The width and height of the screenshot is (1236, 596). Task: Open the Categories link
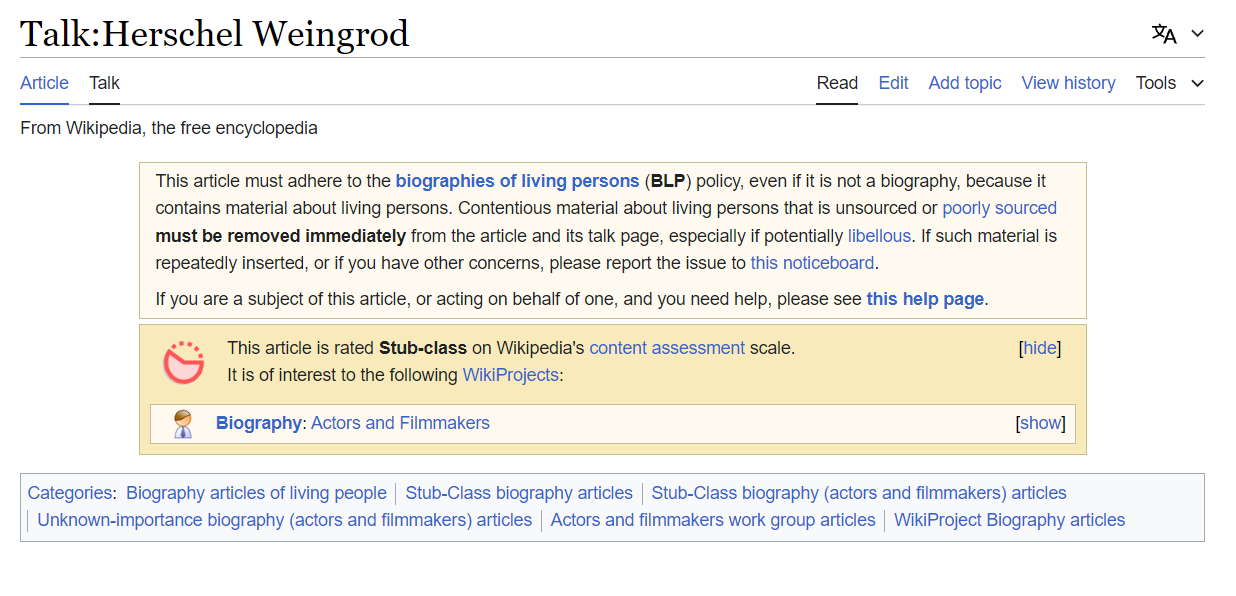pyautogui.click(x=70, y=493)
